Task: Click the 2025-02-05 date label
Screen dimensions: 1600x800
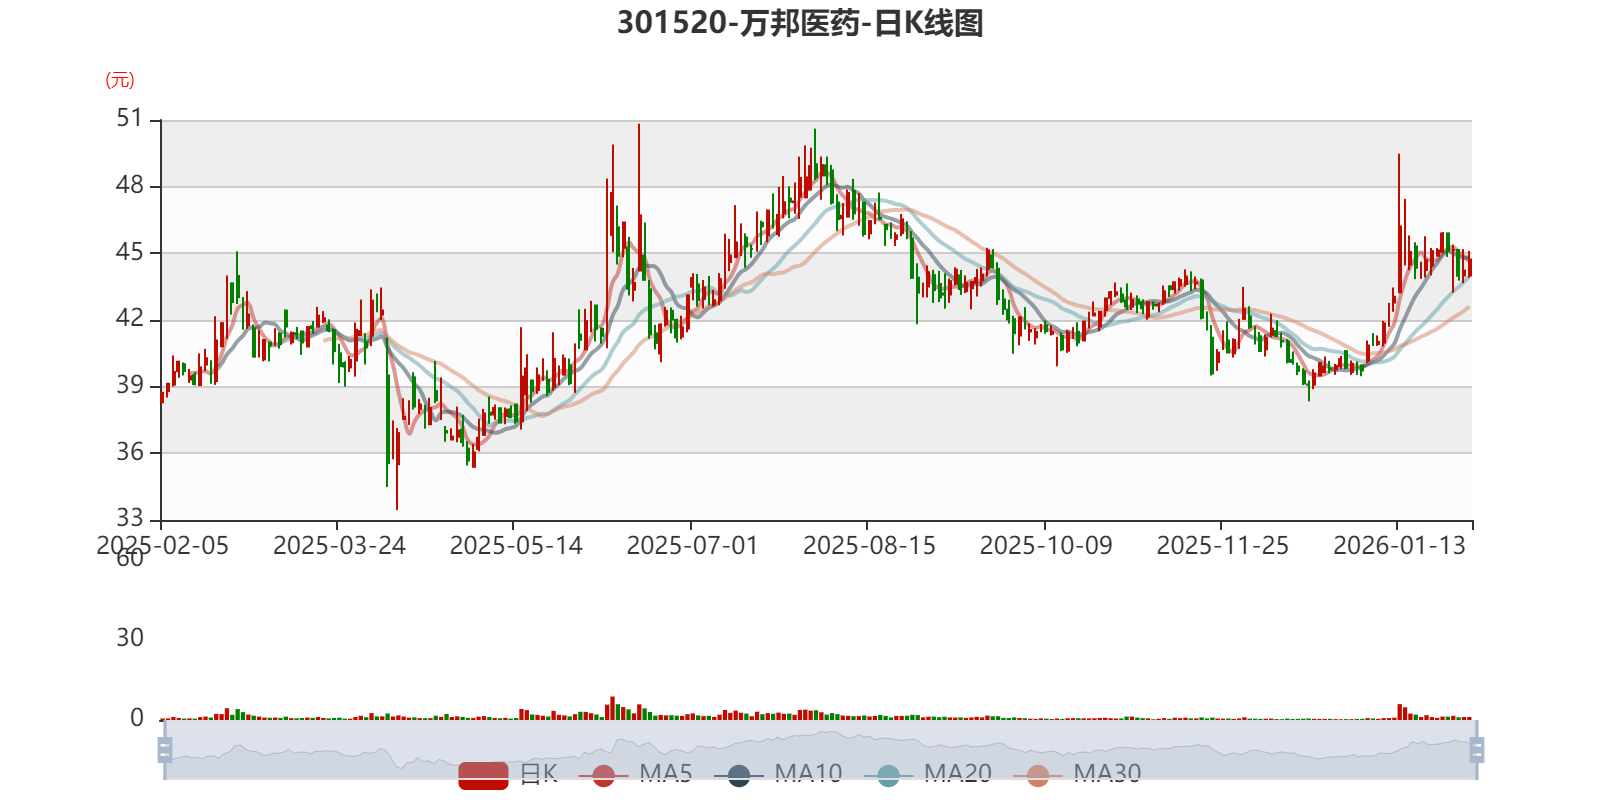Action: (x=162, y=546)
